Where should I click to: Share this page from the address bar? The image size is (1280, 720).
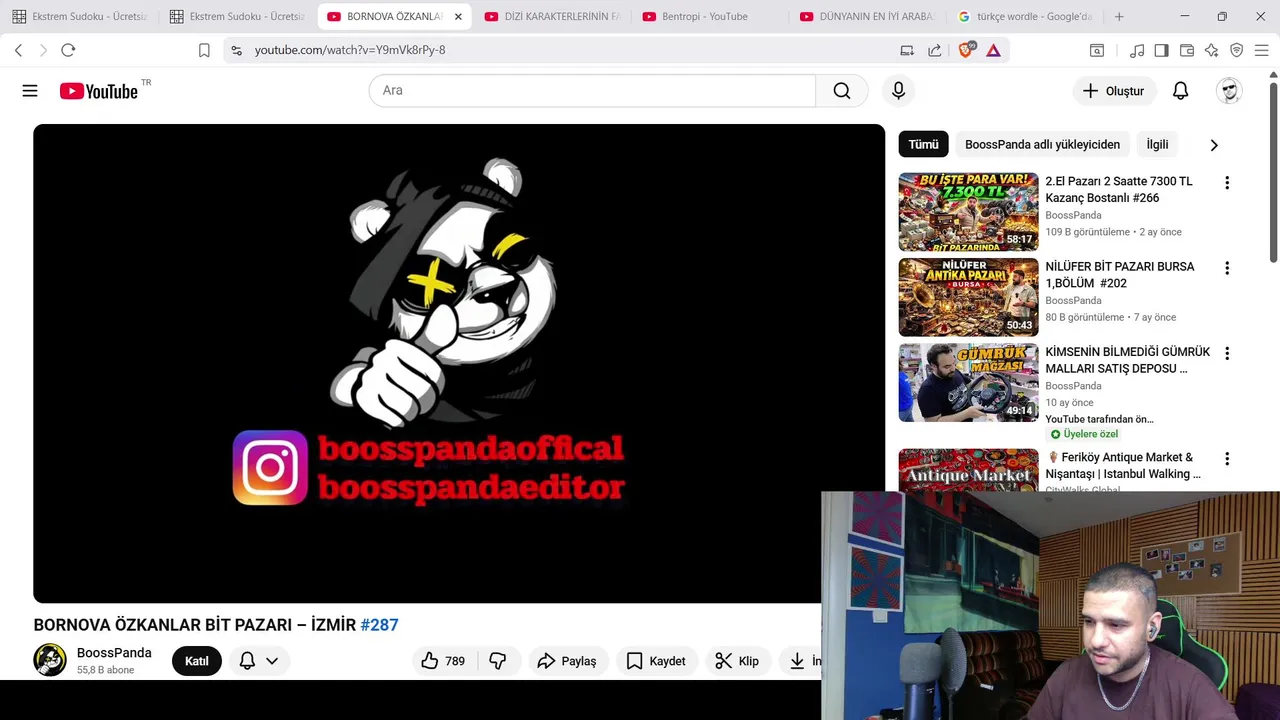pos(934,50)
